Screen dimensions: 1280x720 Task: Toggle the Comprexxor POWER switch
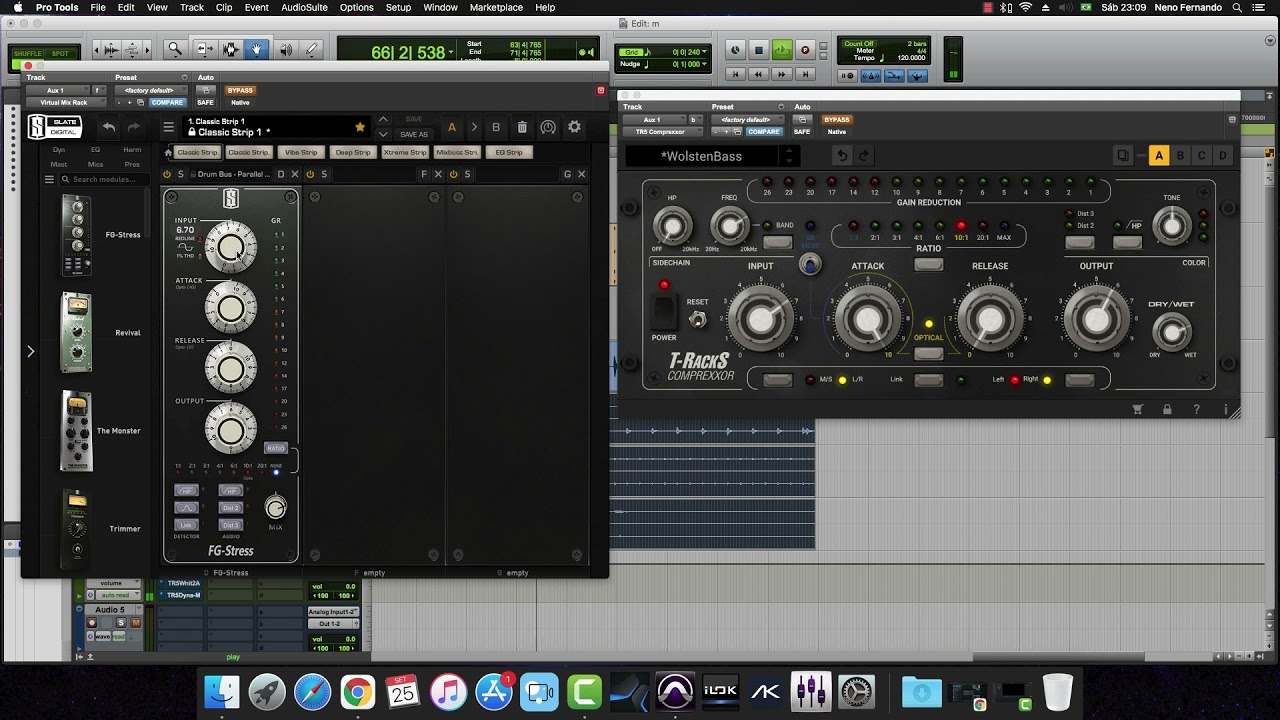(664, 312)
